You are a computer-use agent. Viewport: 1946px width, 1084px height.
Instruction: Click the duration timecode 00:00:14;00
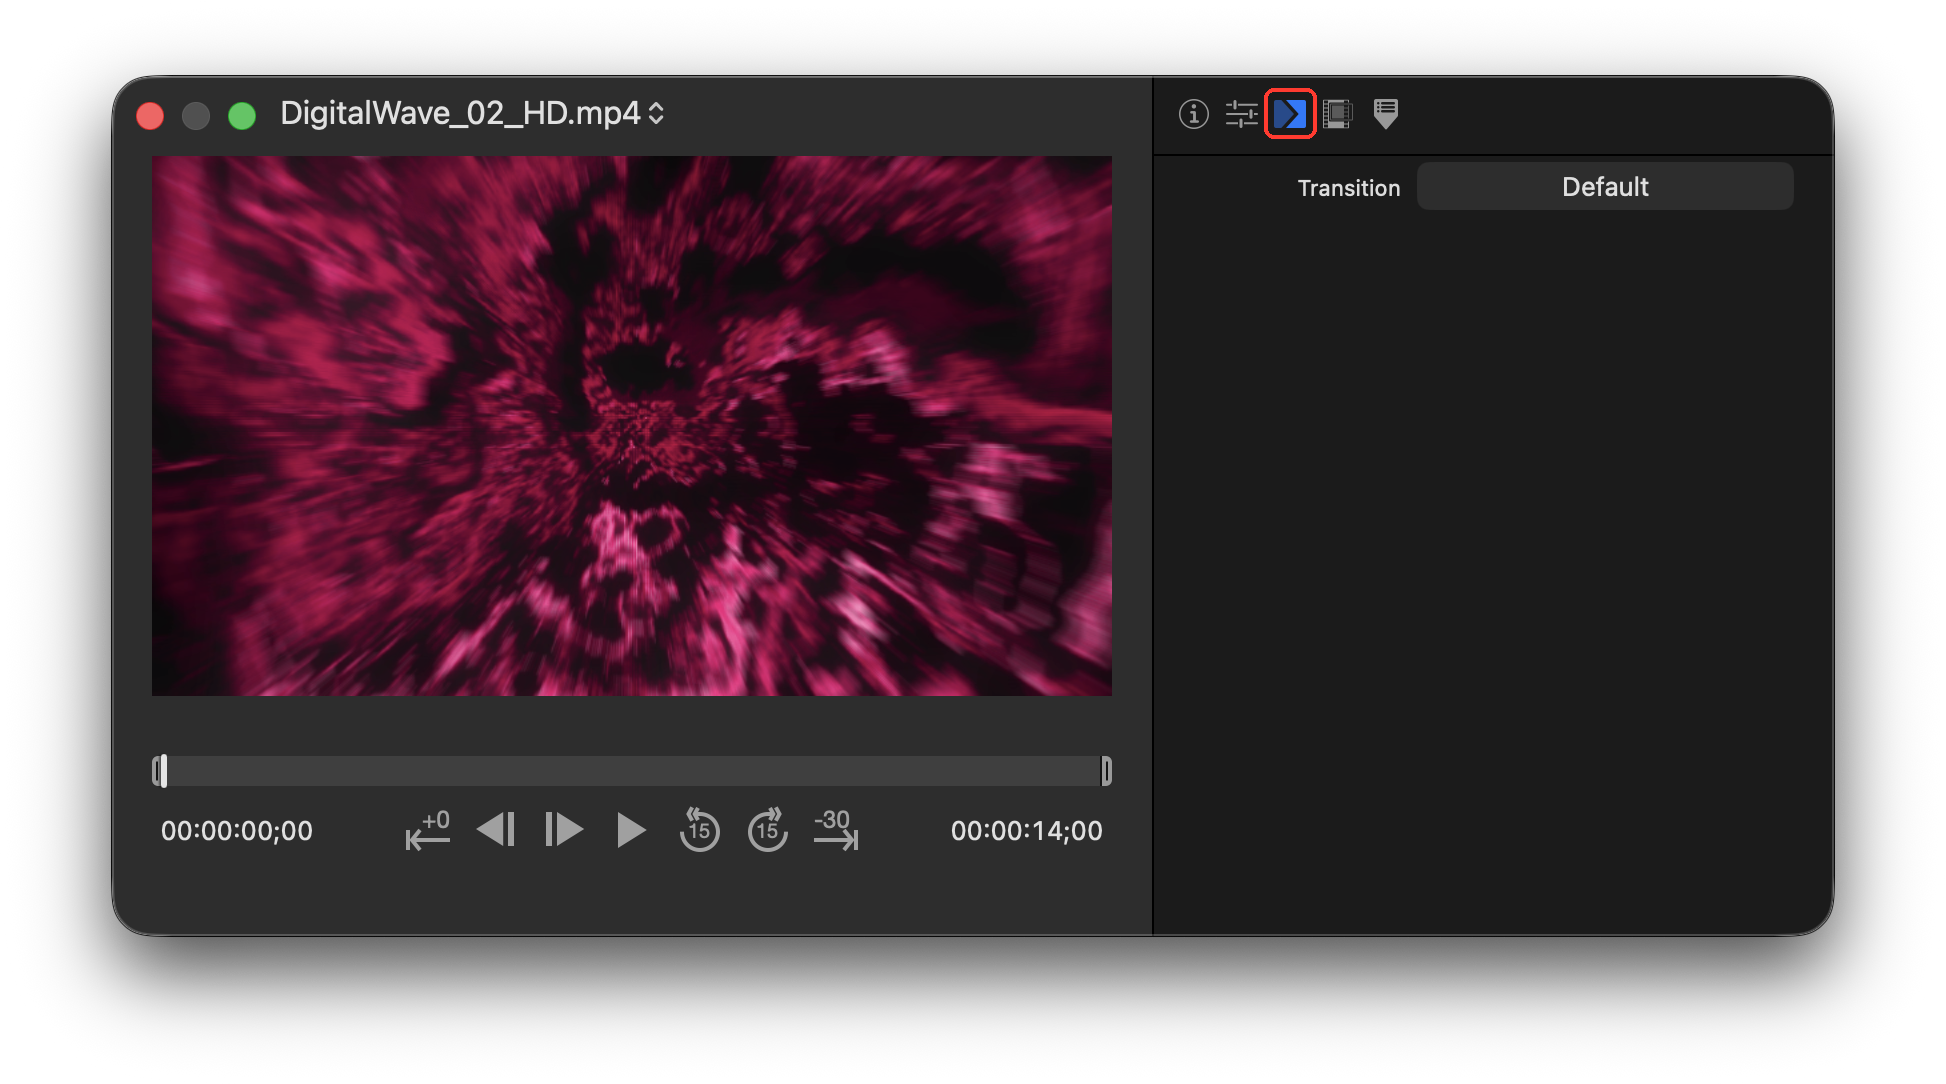(1027, 831)
